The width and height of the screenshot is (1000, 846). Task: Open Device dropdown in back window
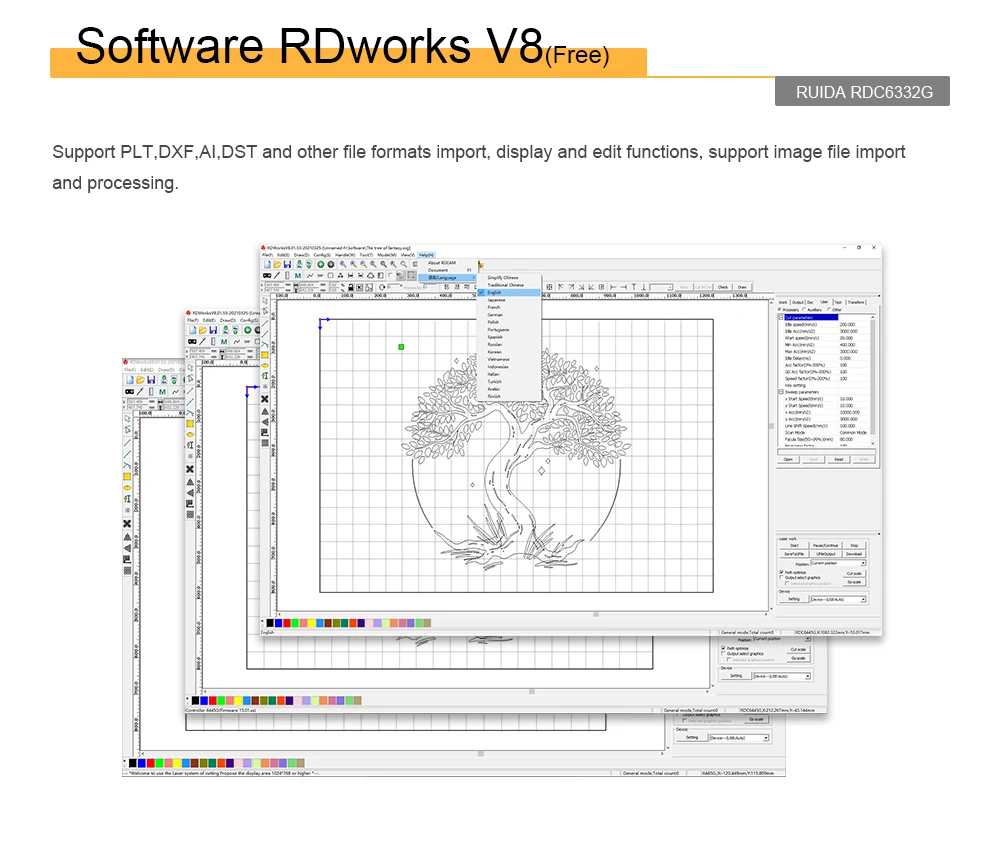point(740,738)
